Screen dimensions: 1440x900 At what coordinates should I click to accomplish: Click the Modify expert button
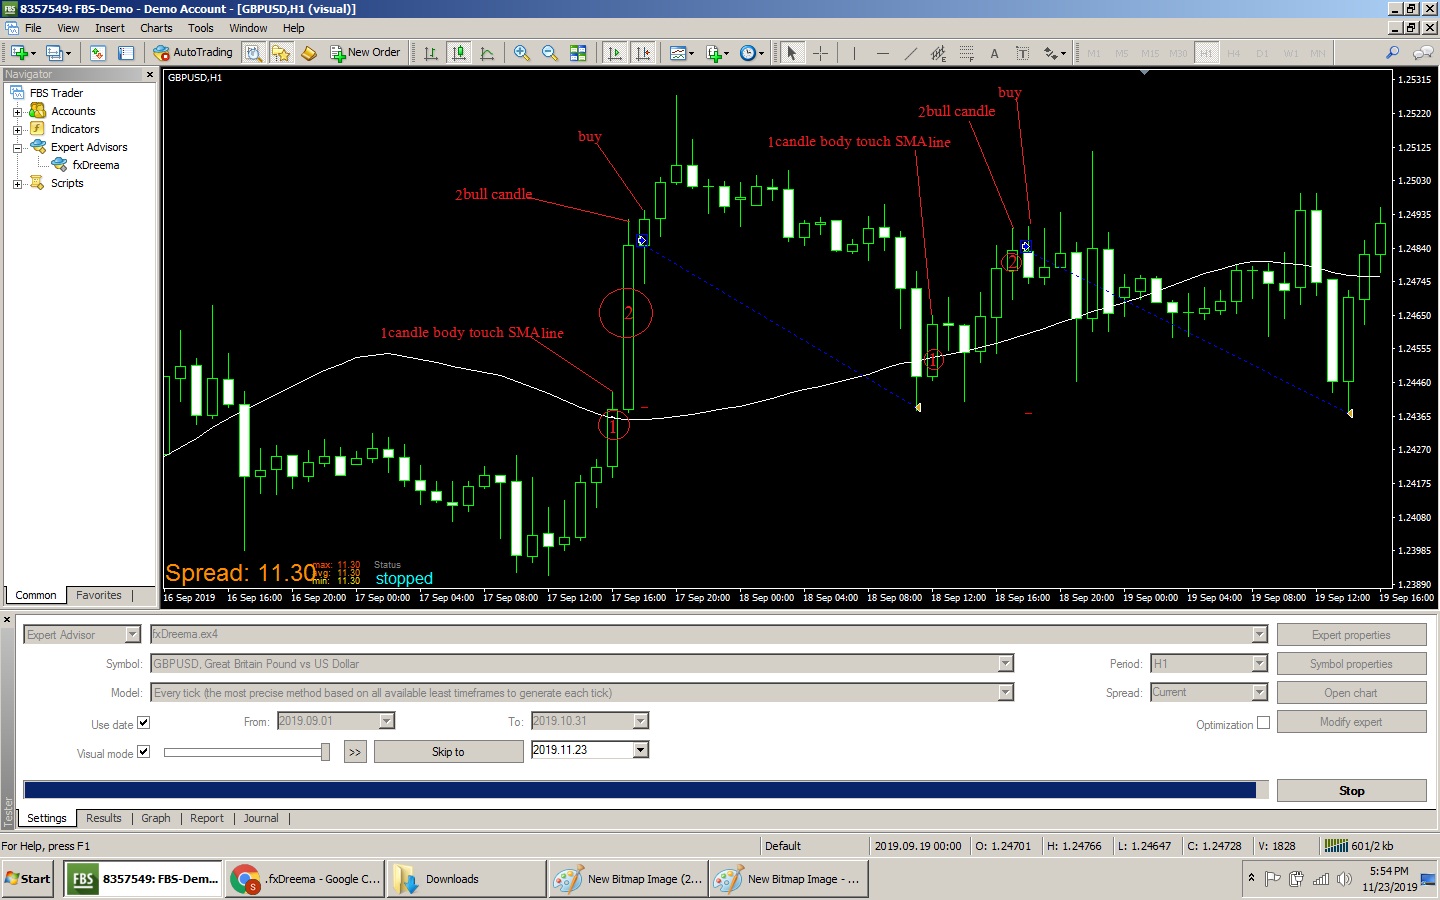pos(1351,722)
